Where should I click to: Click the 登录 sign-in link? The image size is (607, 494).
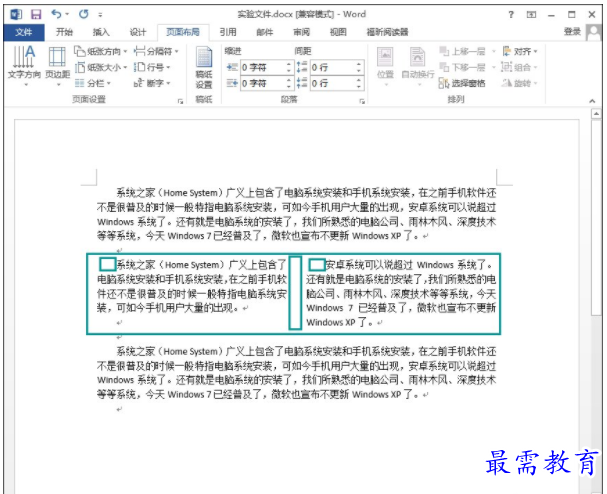[572, 32]
